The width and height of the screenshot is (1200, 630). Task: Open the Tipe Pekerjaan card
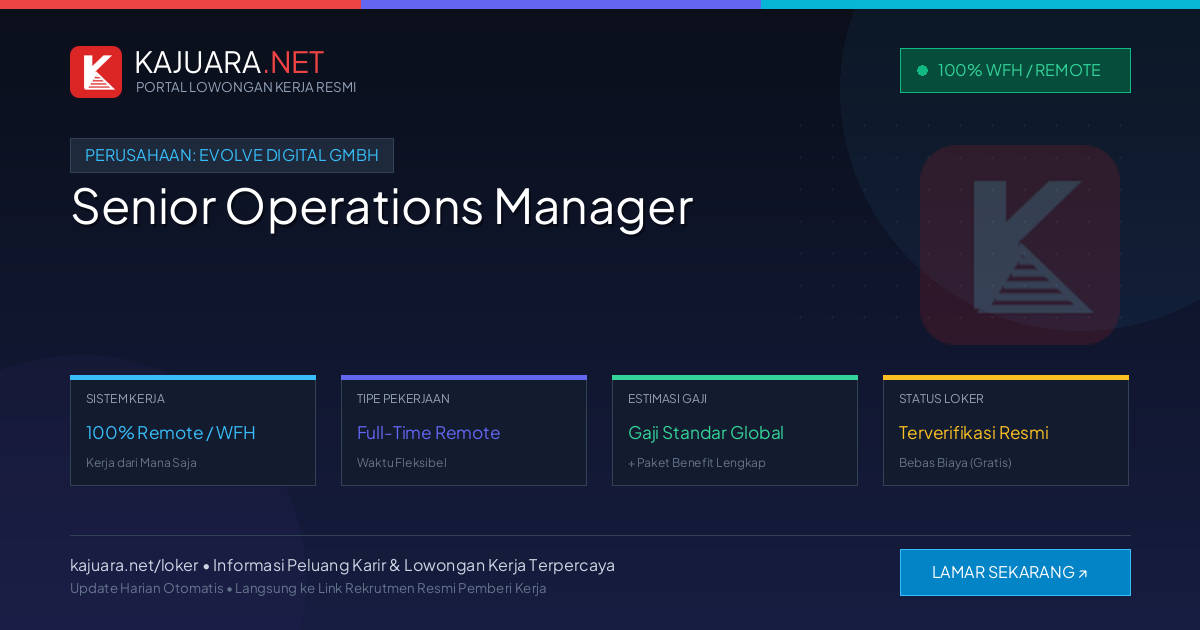point(464,431)
